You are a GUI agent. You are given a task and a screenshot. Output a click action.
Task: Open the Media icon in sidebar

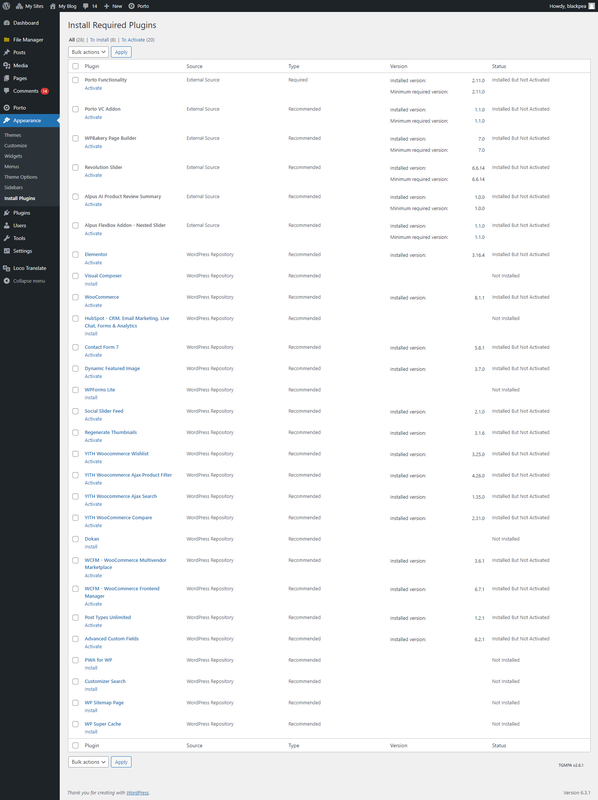(7, 65)
